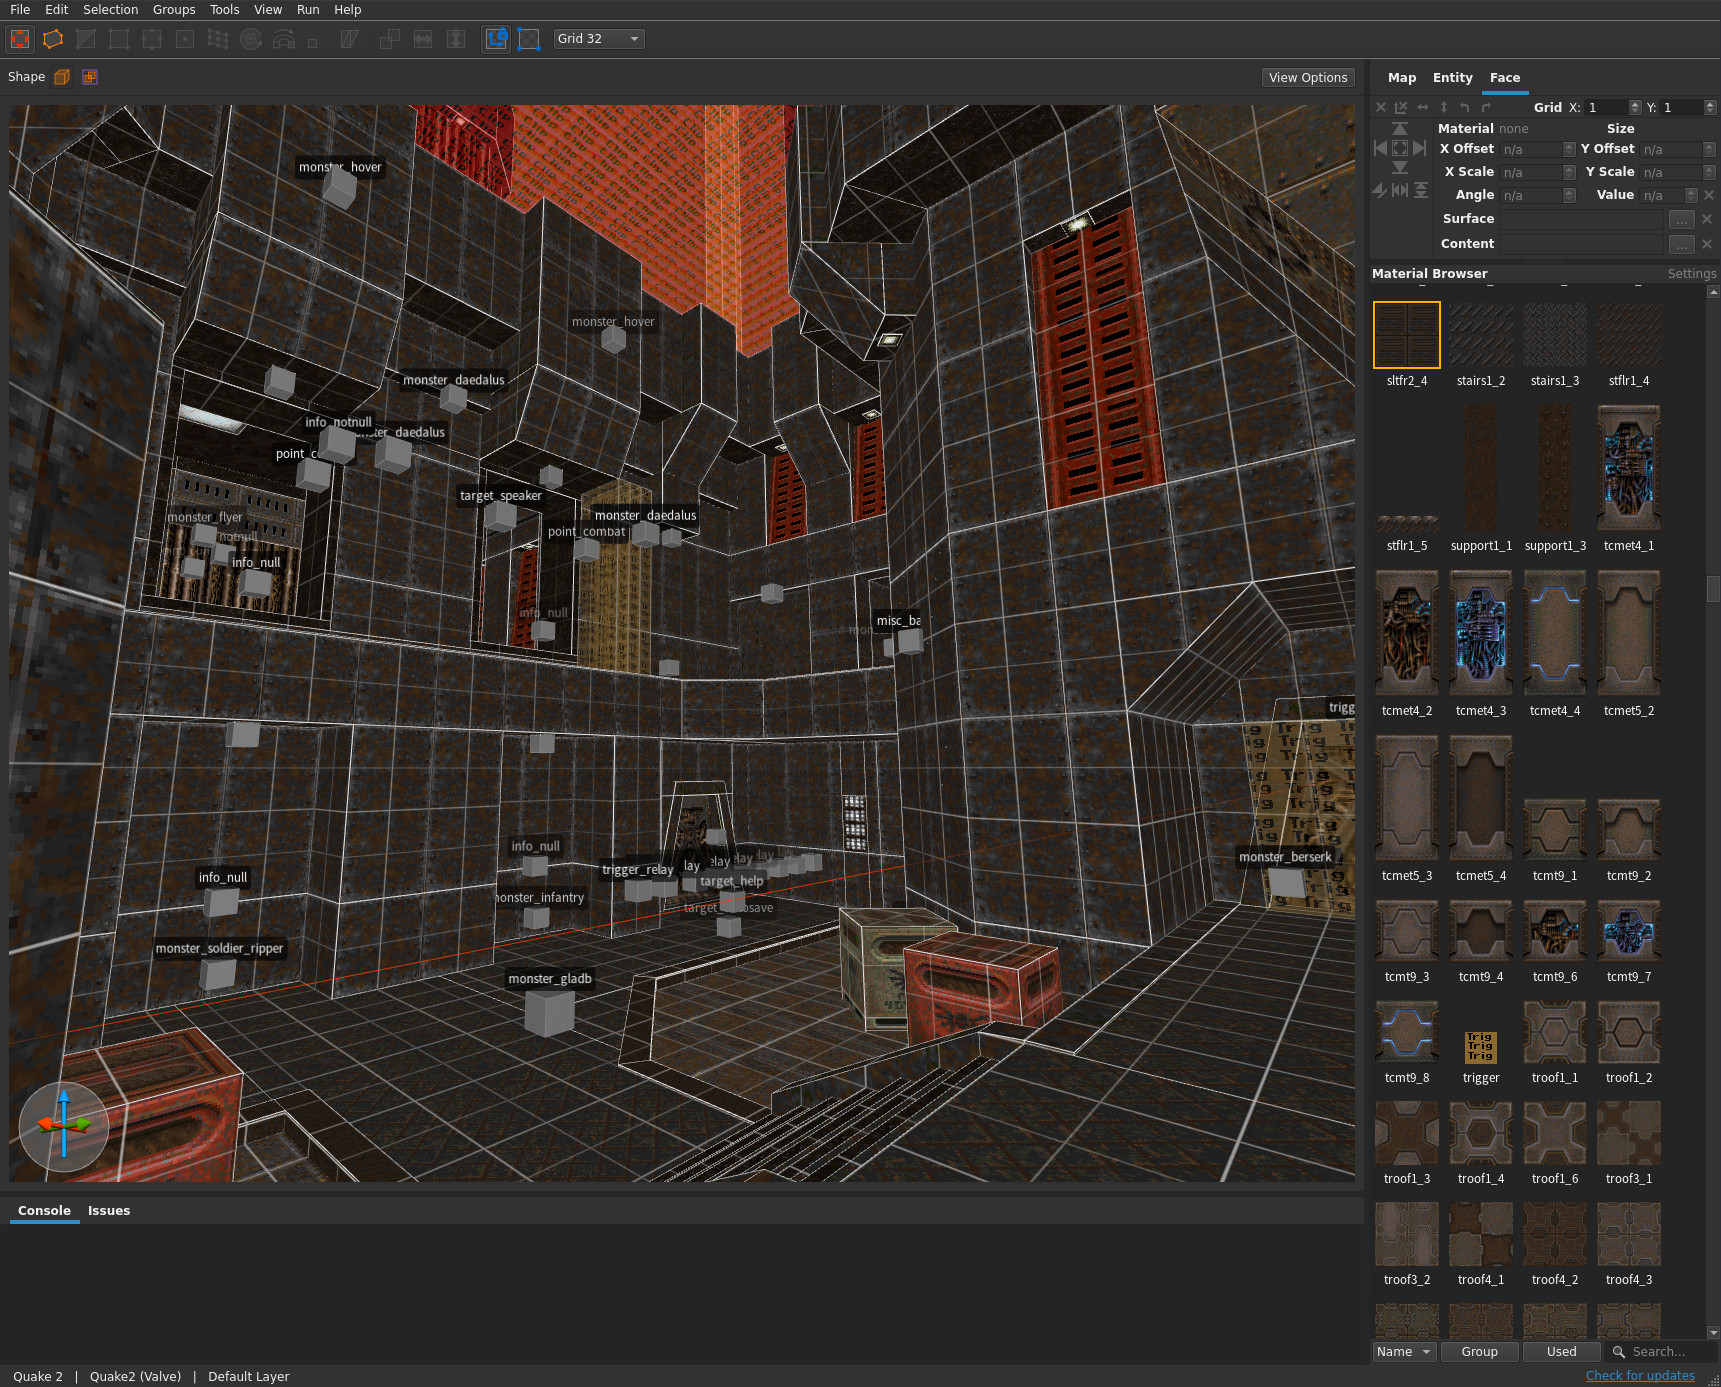1721x1387 pixels.
Task: Pick the cuboid shape icon
Action: click(x=62, y=77)
